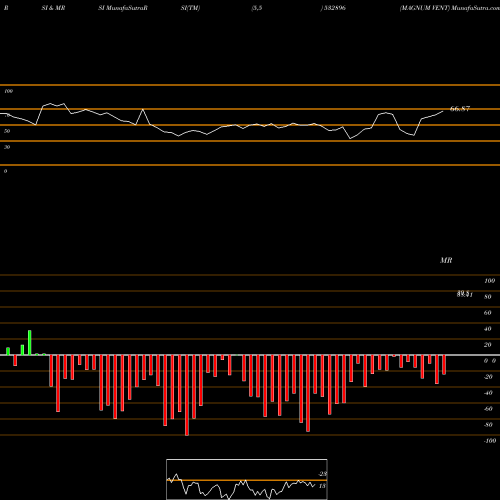Click the '50' label on the RSI axis
Image resolution: width=500 pixels, height=500 pixels.
pos(7,131)
